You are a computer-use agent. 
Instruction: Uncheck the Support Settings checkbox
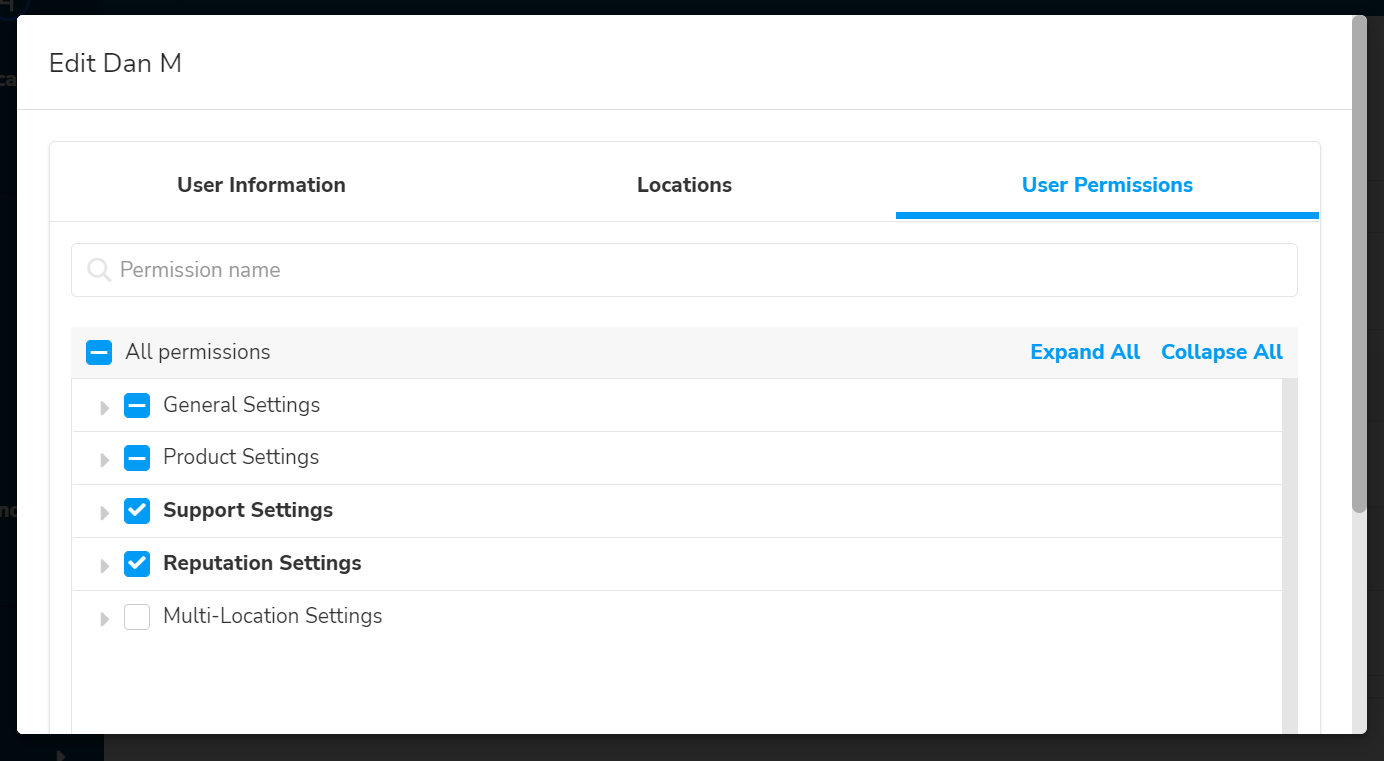click(137, 511)
